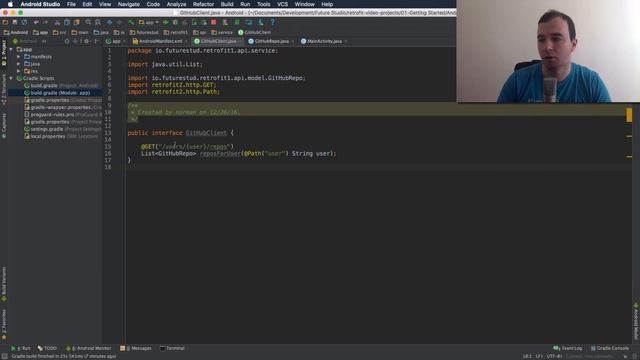Click the hide Project panel icon

tap(96, 41)
